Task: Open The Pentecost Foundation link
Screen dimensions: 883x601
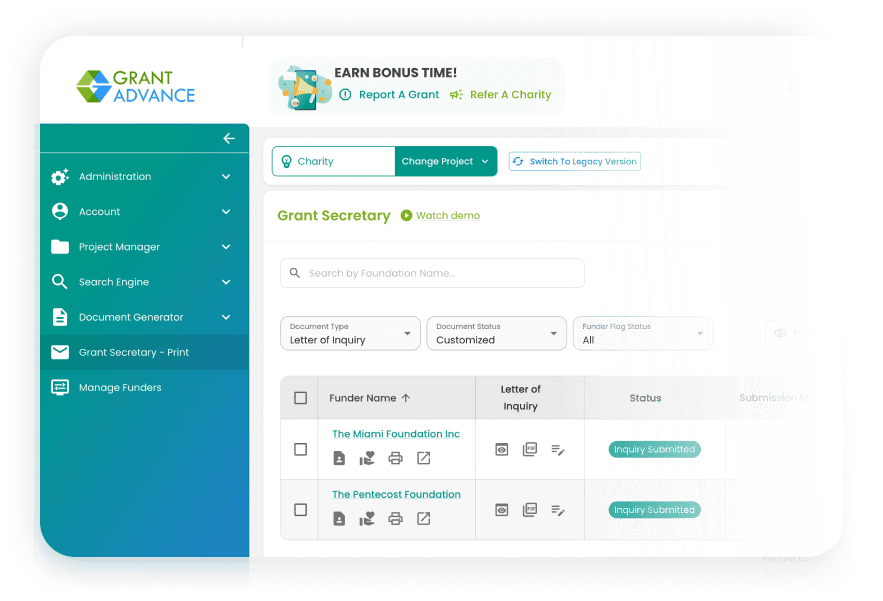Action: click(396, 494)
